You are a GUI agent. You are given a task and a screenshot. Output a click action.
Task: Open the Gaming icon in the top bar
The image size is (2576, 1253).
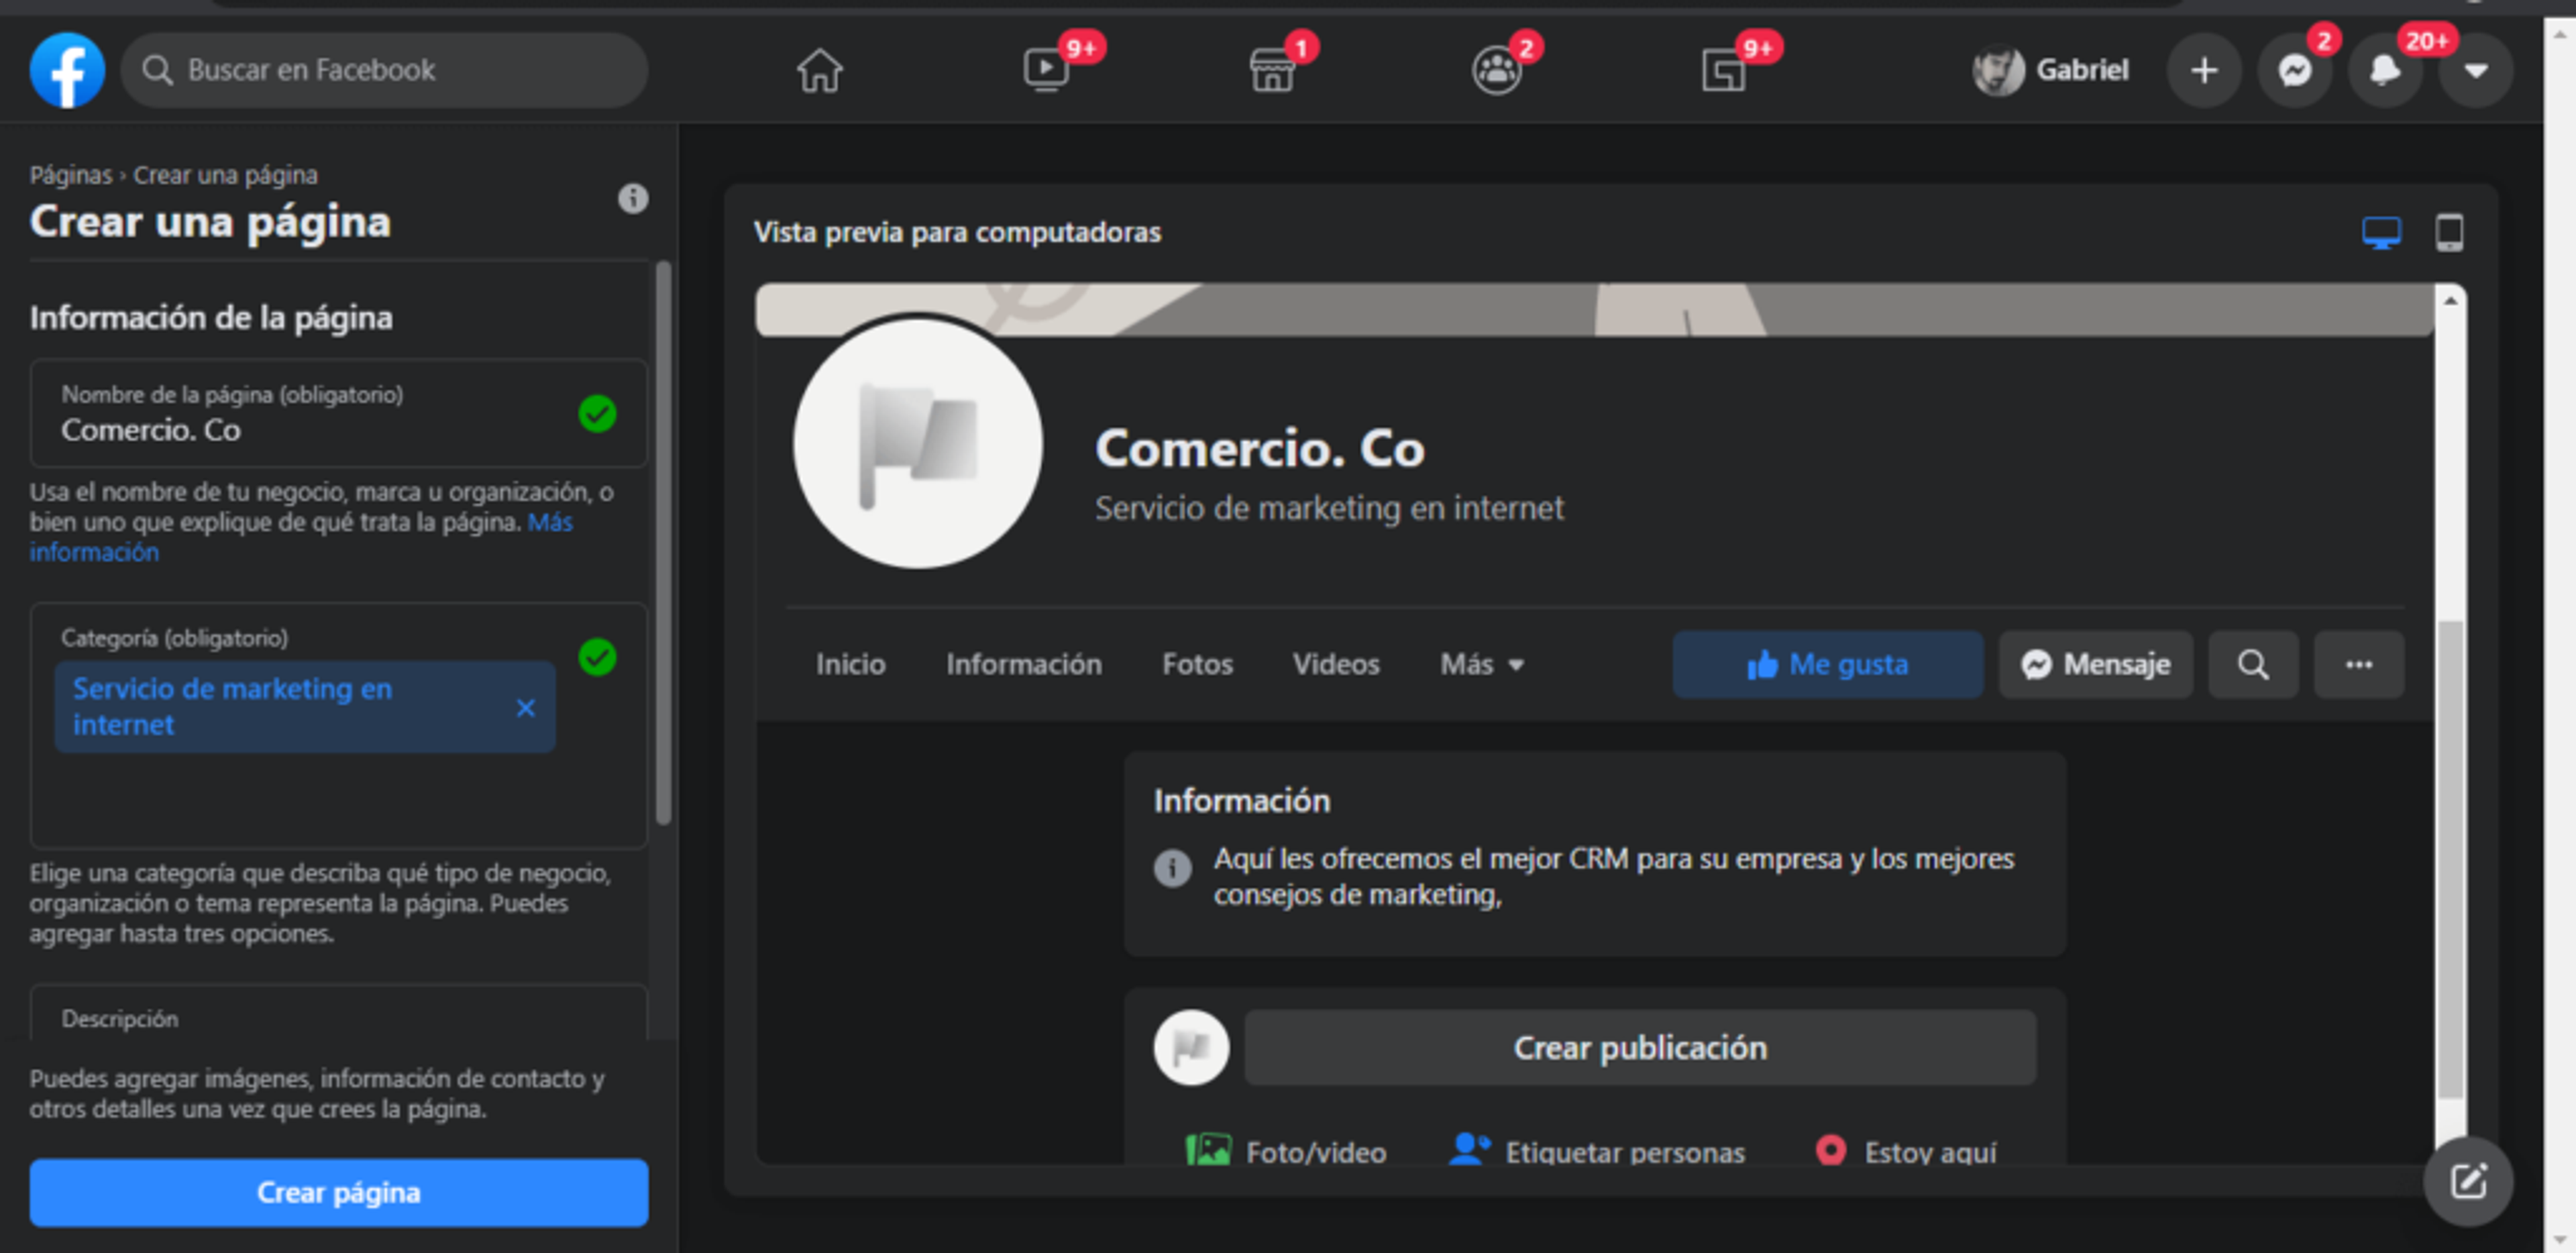(x=1724, y=70)
